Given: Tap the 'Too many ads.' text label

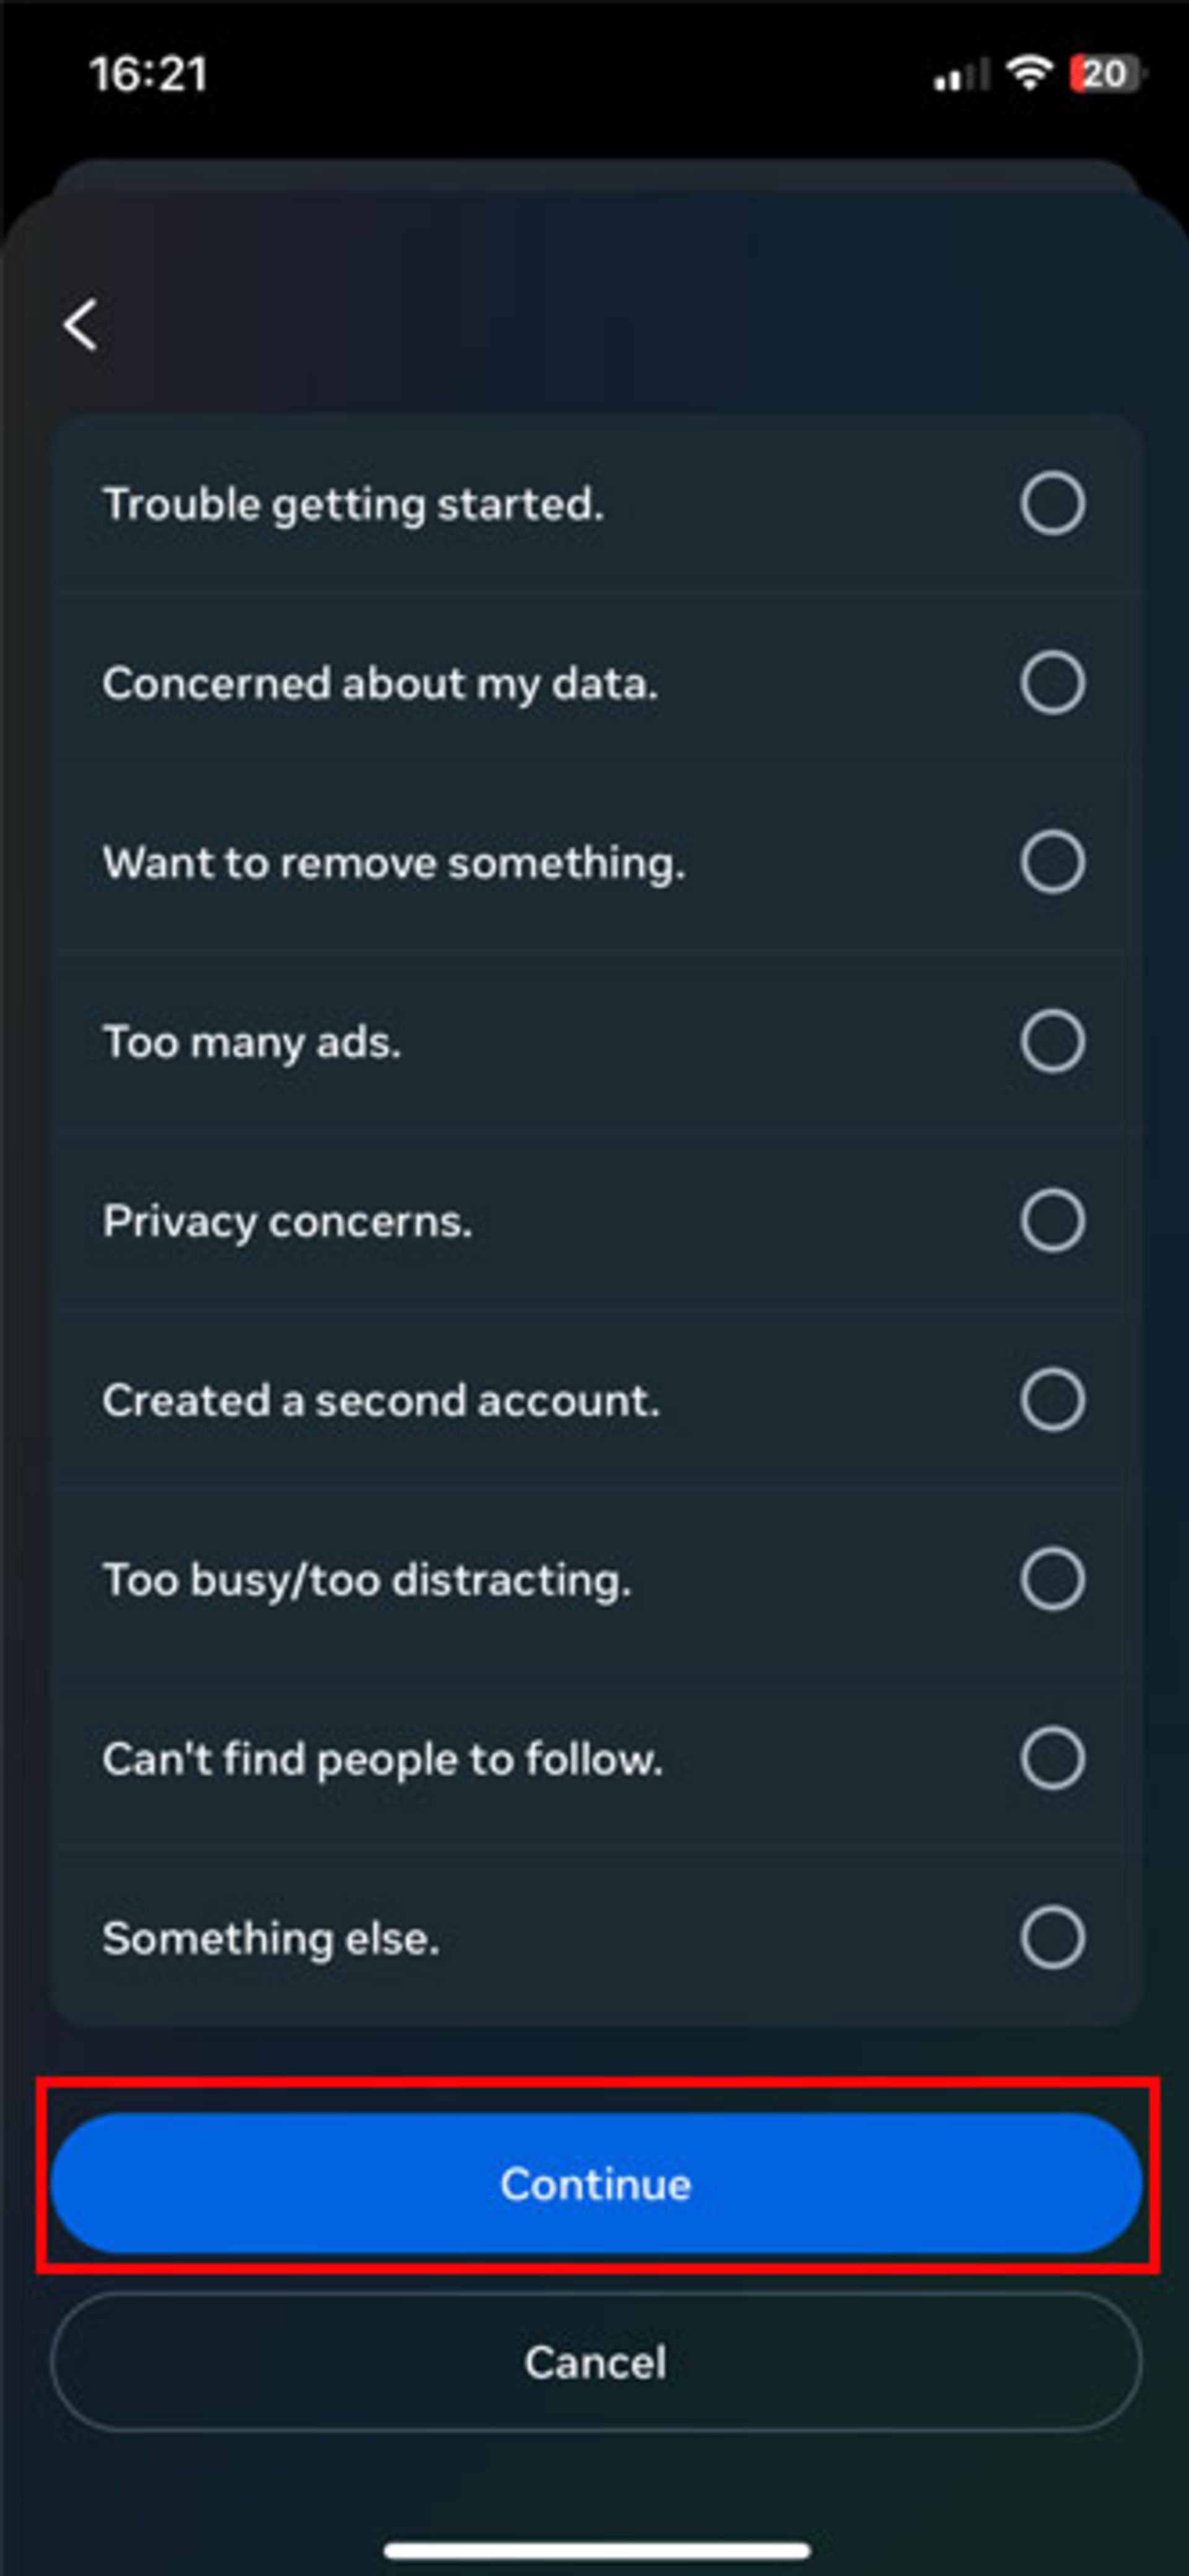Looking at the screenshot, I should [252, 1042].
